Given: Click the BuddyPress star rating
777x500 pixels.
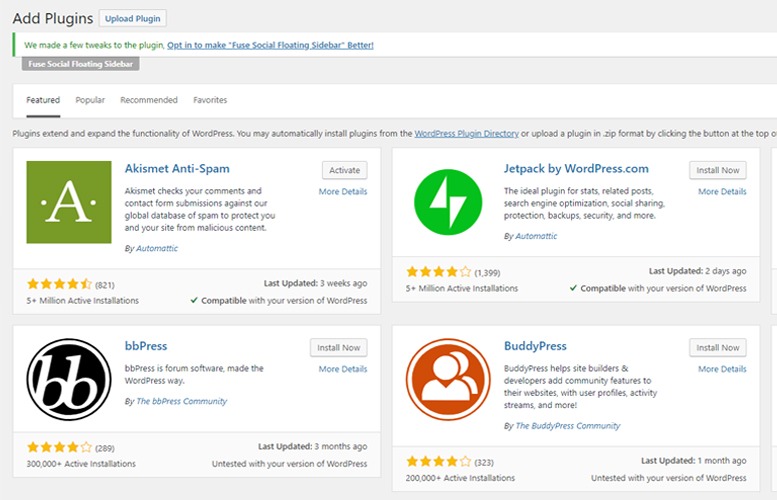Looking at the screenshot, I should pyautogui.click(x=439, y=462).
